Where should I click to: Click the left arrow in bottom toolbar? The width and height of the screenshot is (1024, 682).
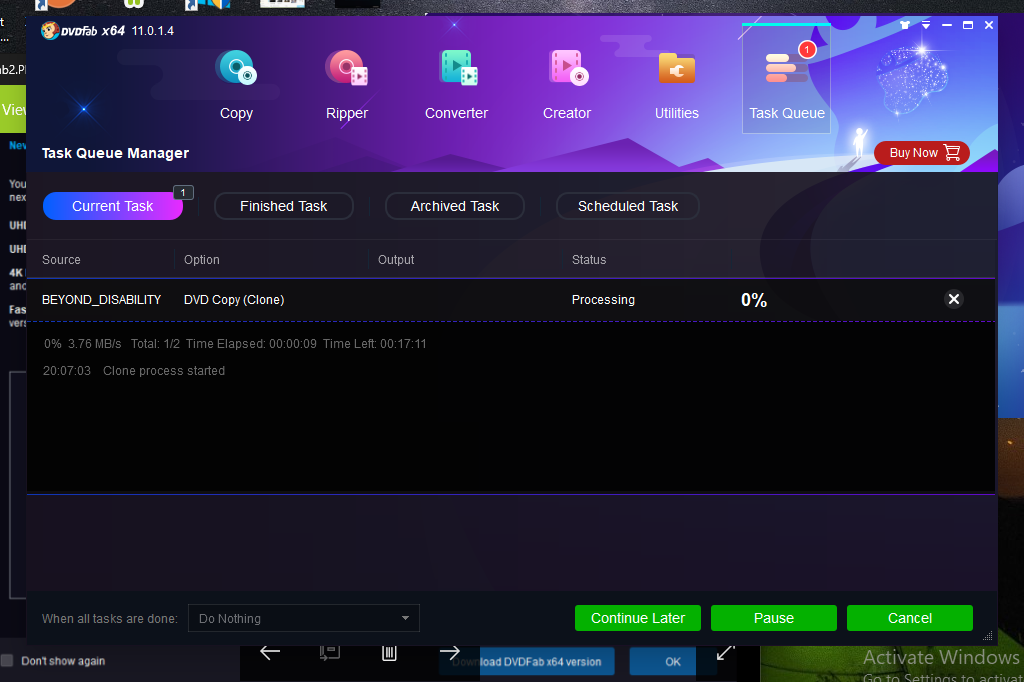[x=270, y=652]
